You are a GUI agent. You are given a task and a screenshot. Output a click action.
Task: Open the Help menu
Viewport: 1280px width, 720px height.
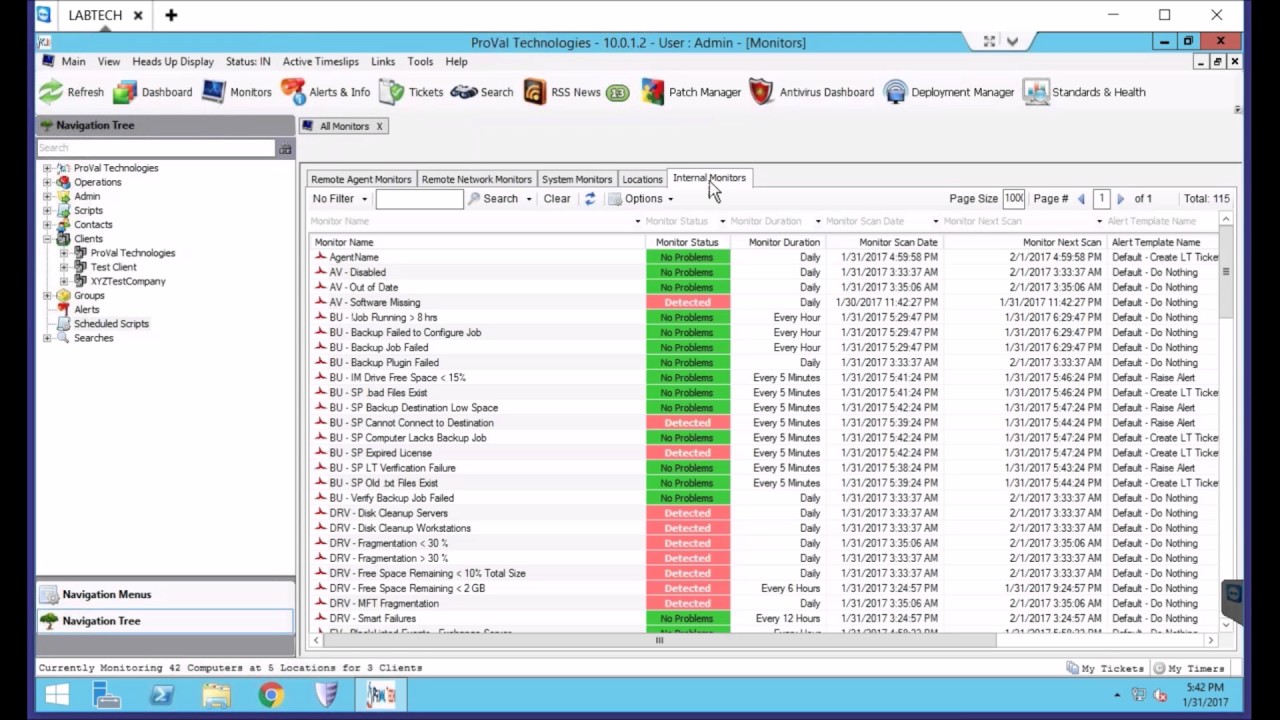click(456, 62)
